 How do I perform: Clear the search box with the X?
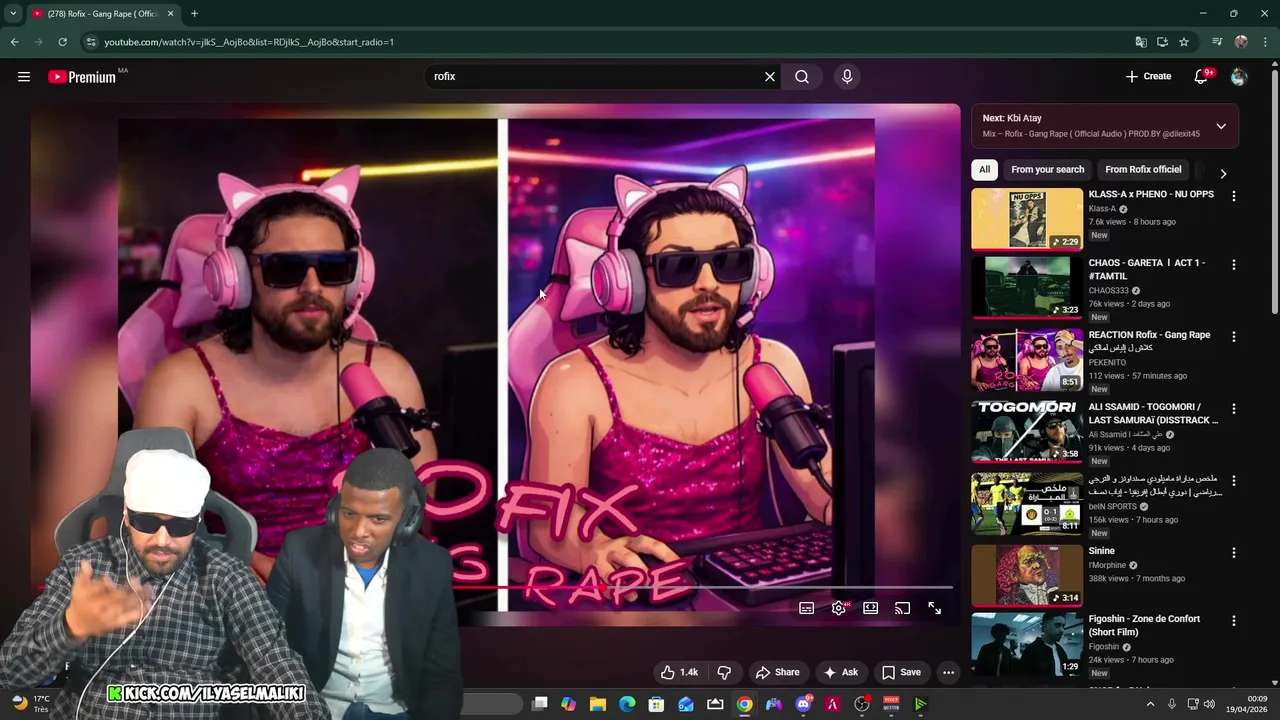pyautogui.click(x=770, y=76)
